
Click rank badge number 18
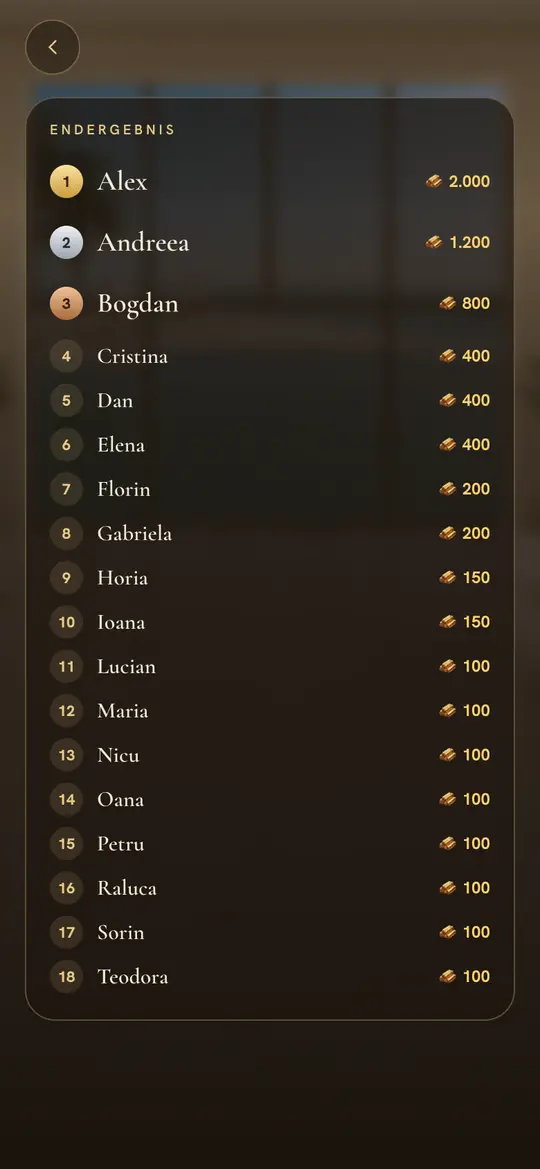66,977
